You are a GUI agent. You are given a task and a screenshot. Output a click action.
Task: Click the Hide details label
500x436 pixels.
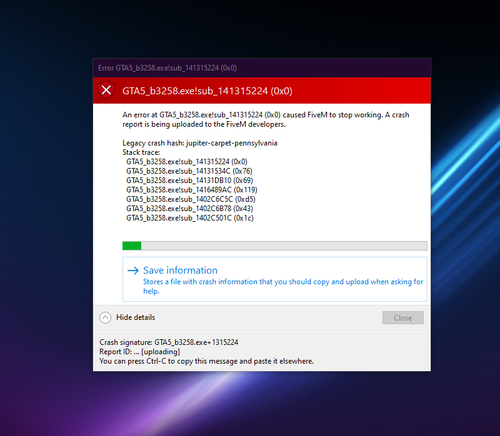click(x=136, y=317)
